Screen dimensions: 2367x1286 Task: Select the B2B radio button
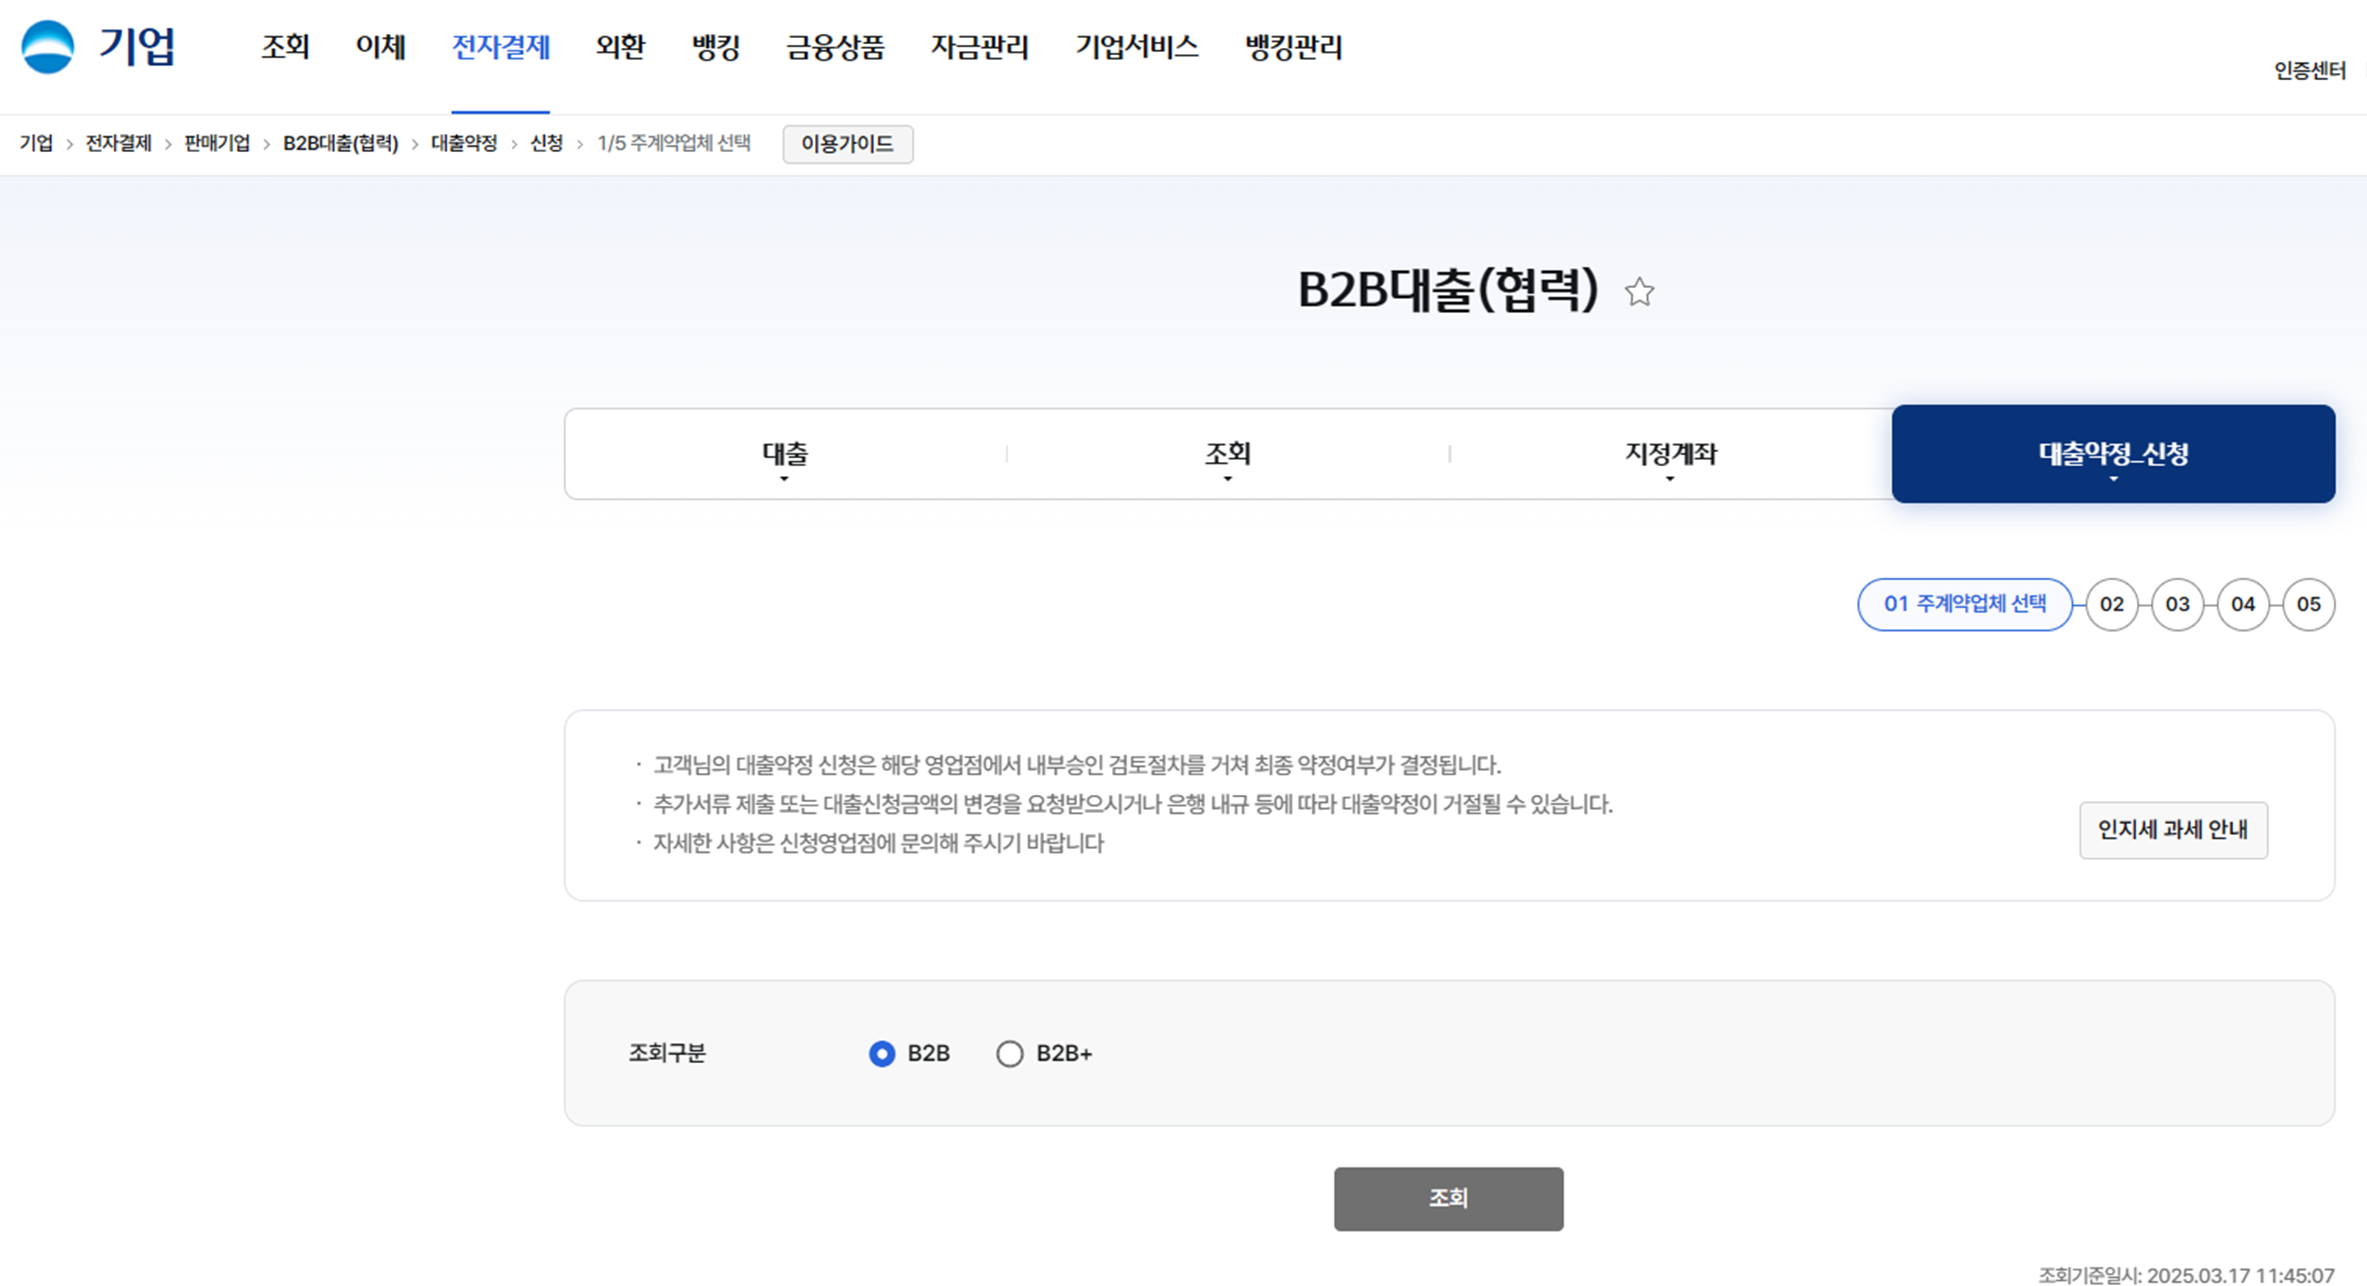[x=881, y=1053]
